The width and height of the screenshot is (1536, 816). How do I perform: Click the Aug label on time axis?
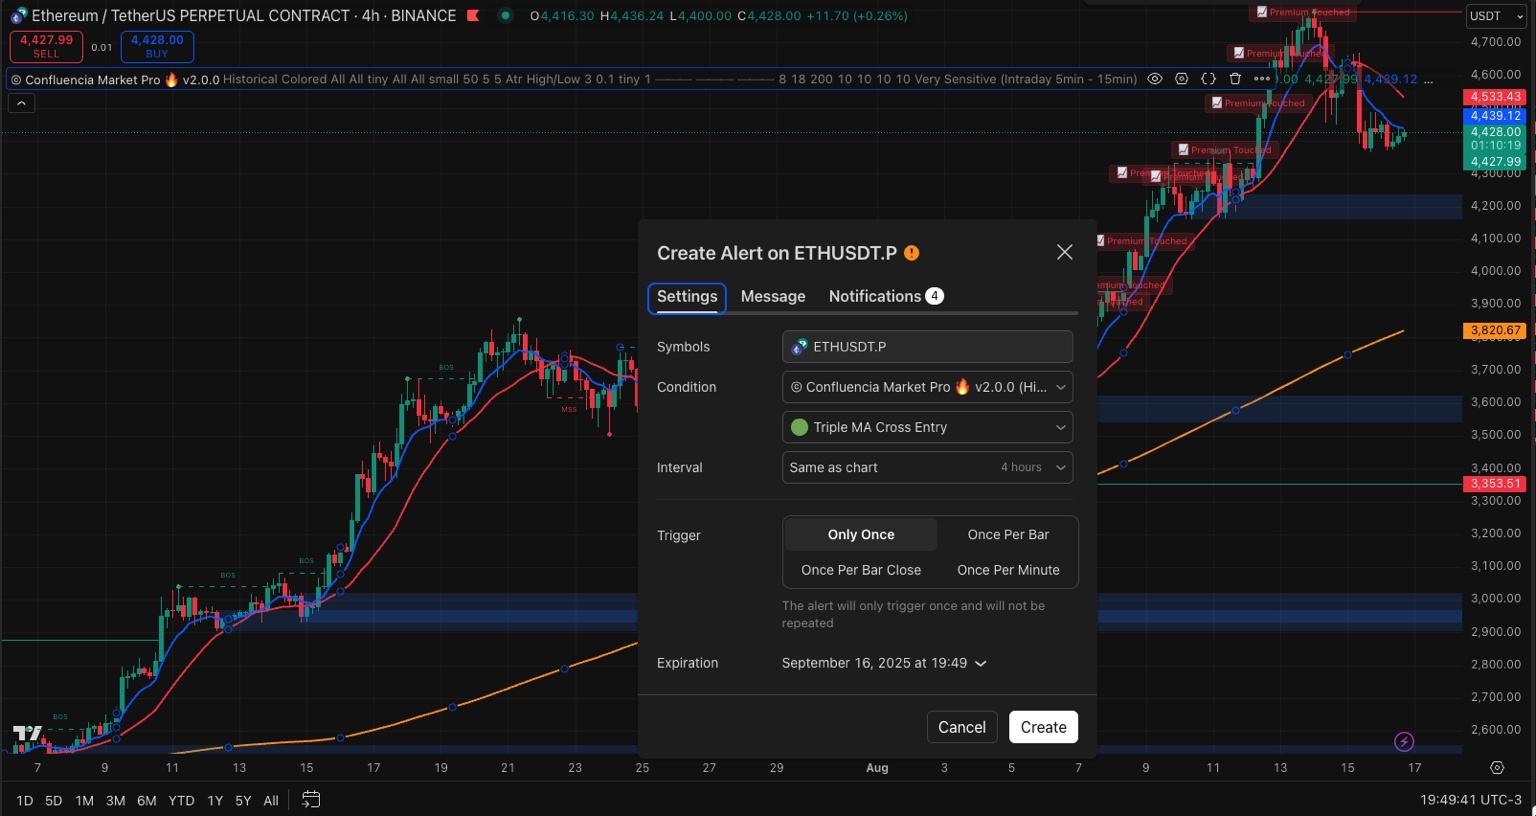877,768
